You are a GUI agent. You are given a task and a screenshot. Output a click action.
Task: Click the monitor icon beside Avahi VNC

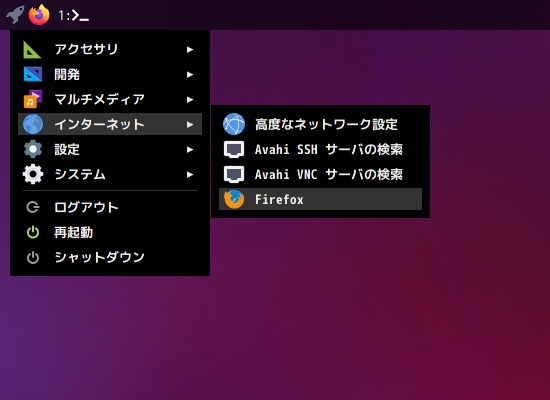point(234,174)
